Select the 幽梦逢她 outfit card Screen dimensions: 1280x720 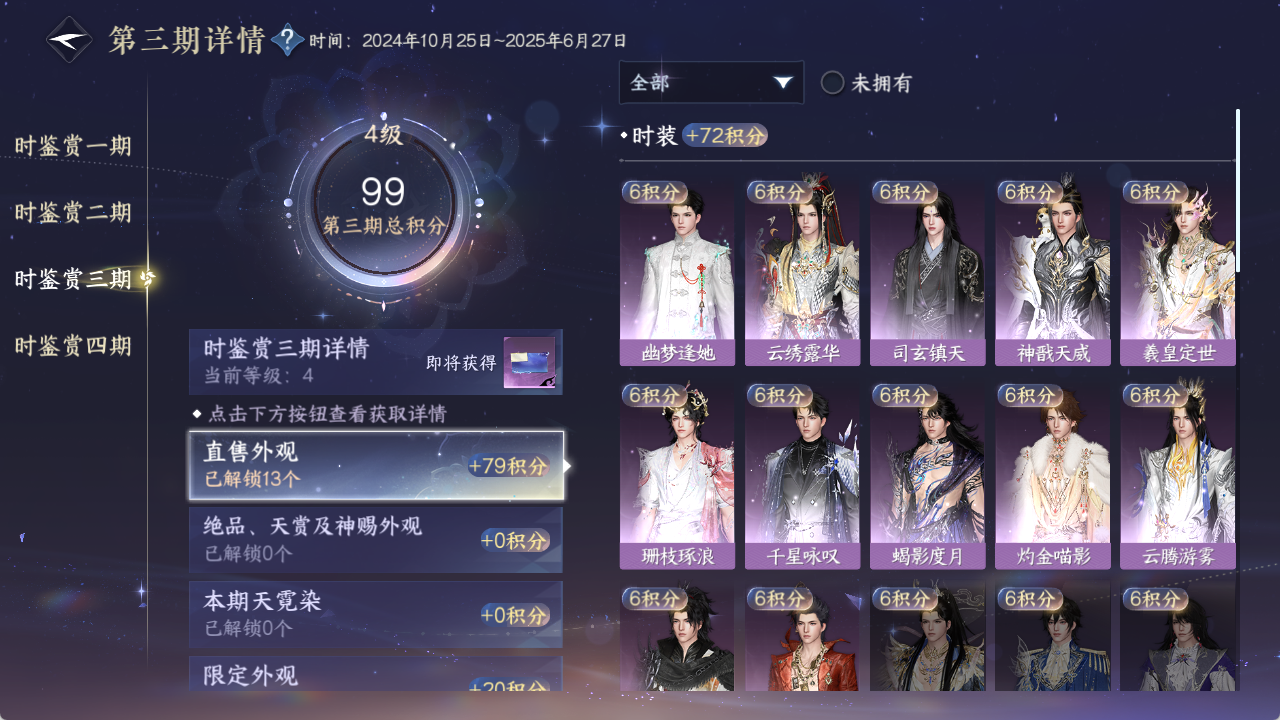click(677, 273)
